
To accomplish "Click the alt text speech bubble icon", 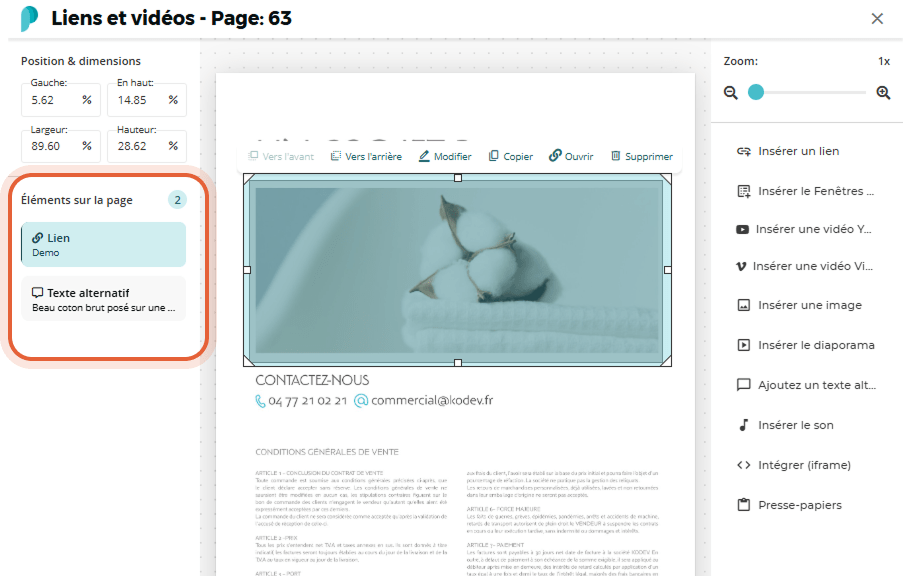I will (743, 385).
